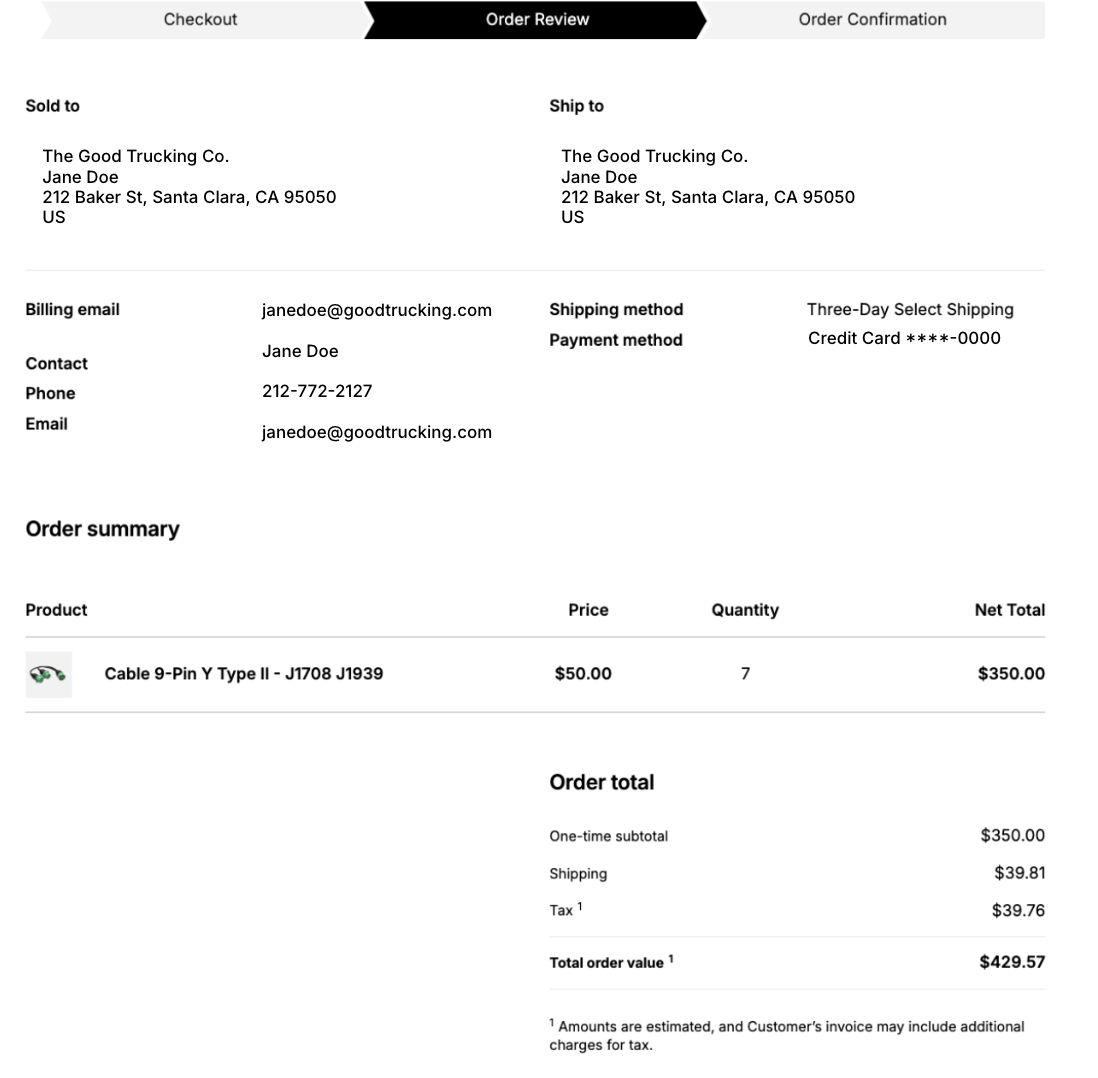Click the Order summary heading
The image size is (1098, 1078).
coord(102,529)
